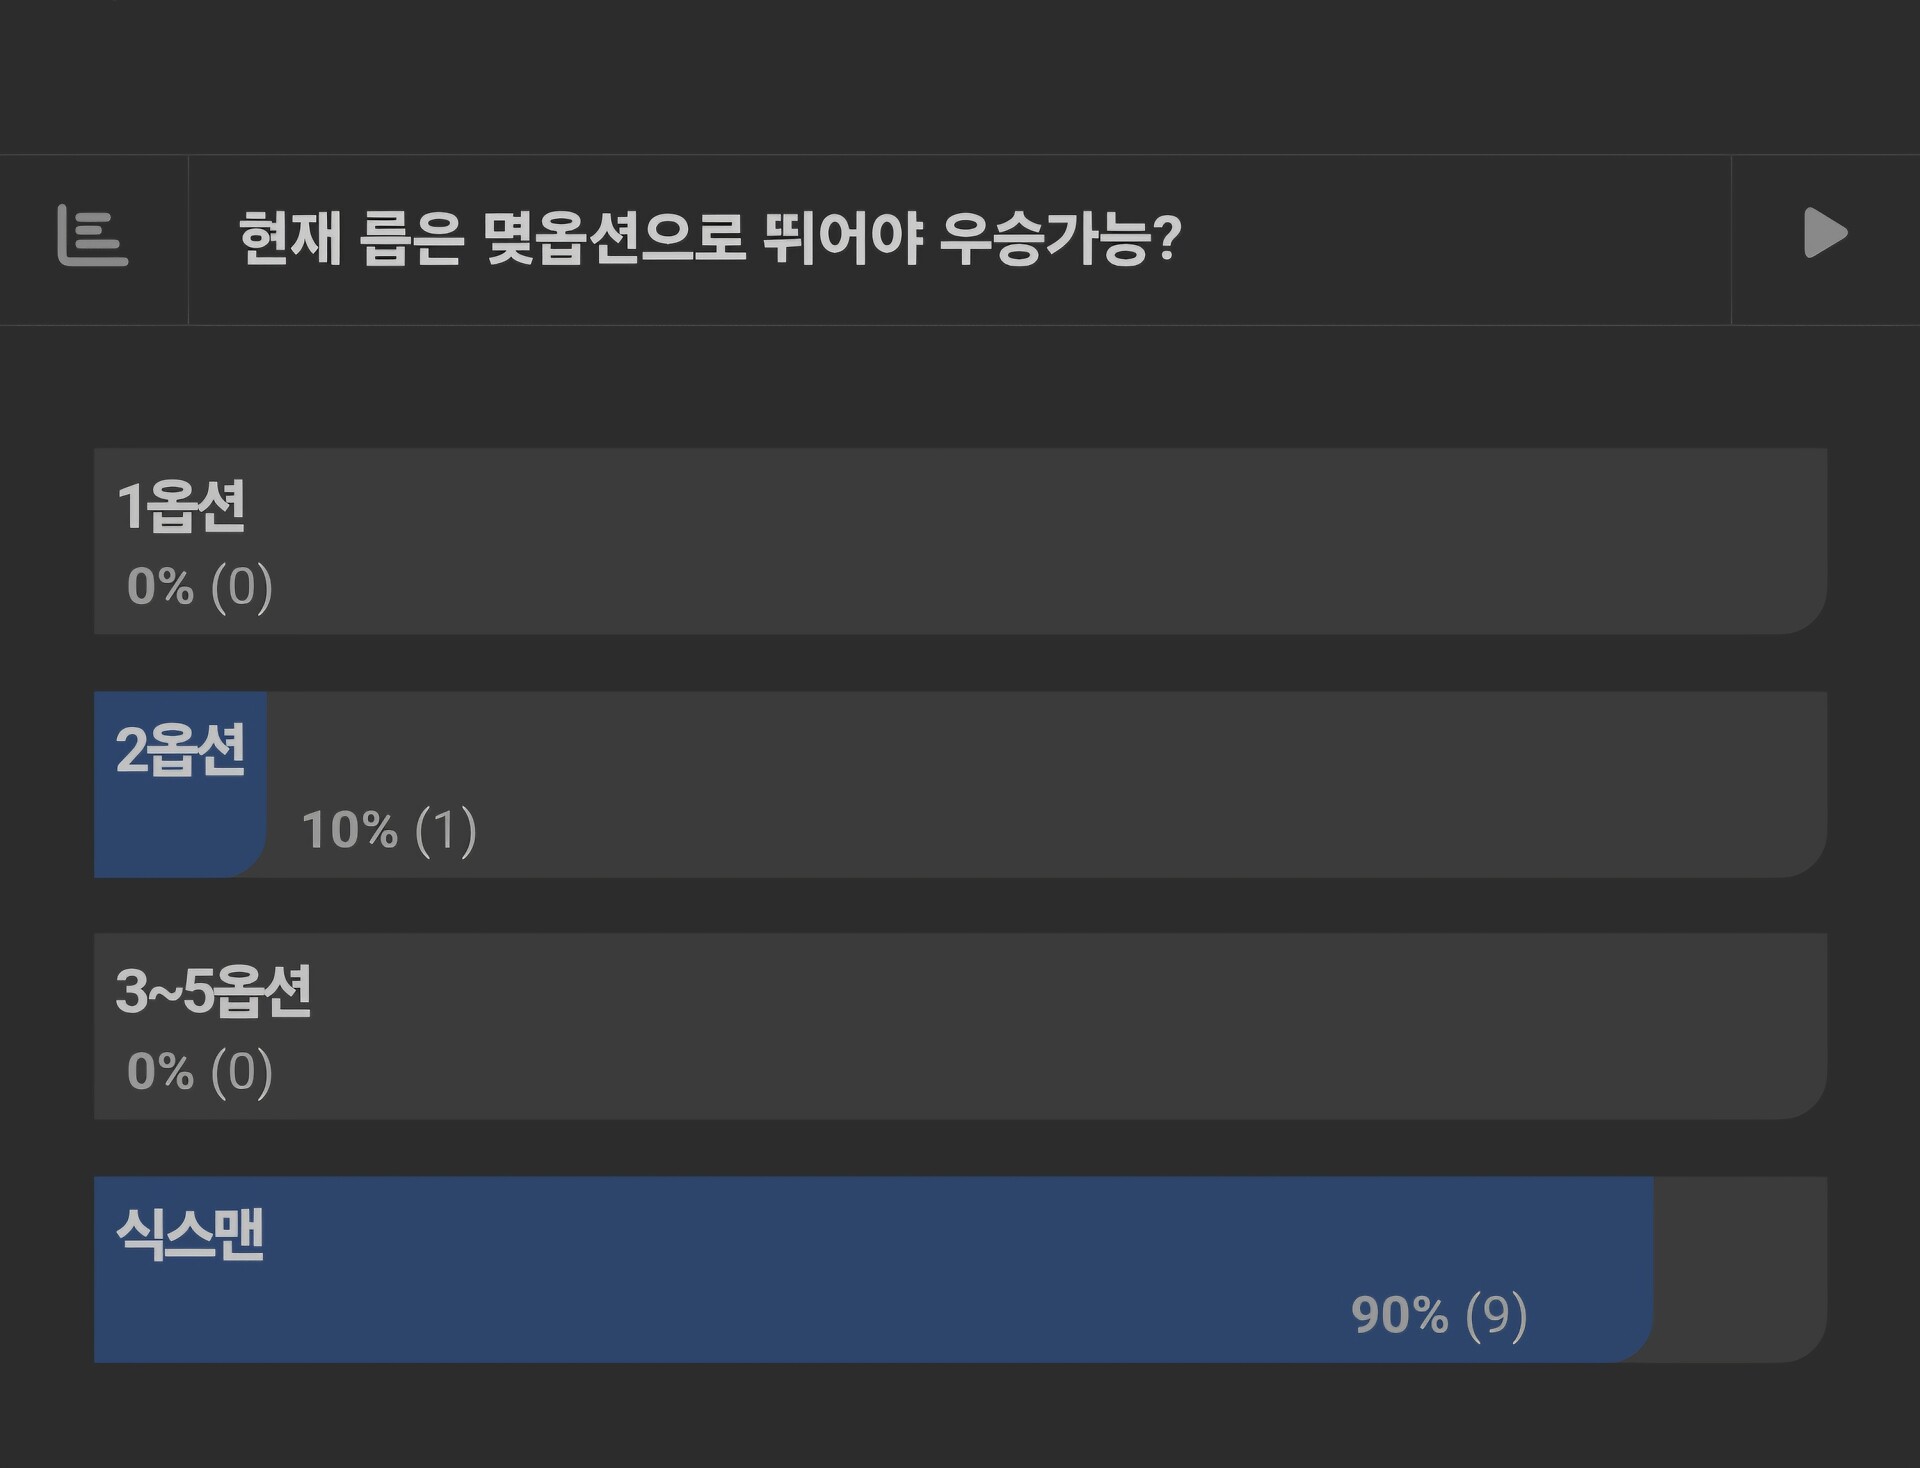Screen dimensions: 1920x1468
Task: Select the 2옵션 poll option label
Action: pos(180,749)
